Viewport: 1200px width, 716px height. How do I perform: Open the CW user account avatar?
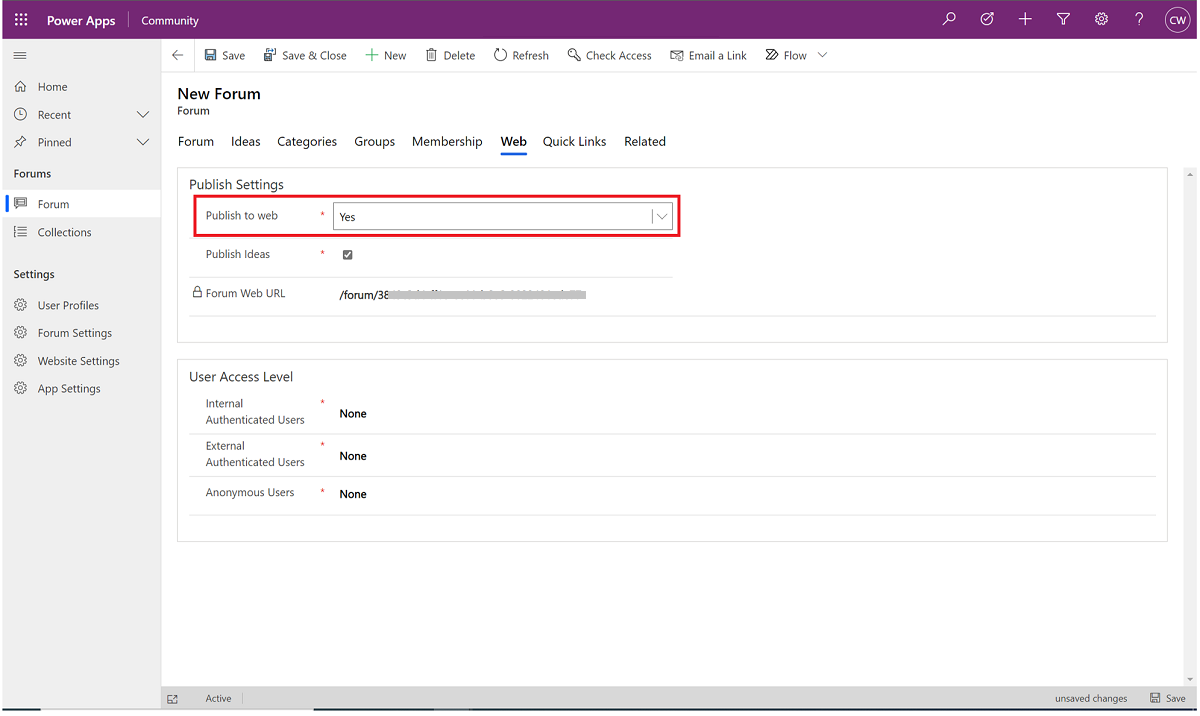click(1177, 20)
